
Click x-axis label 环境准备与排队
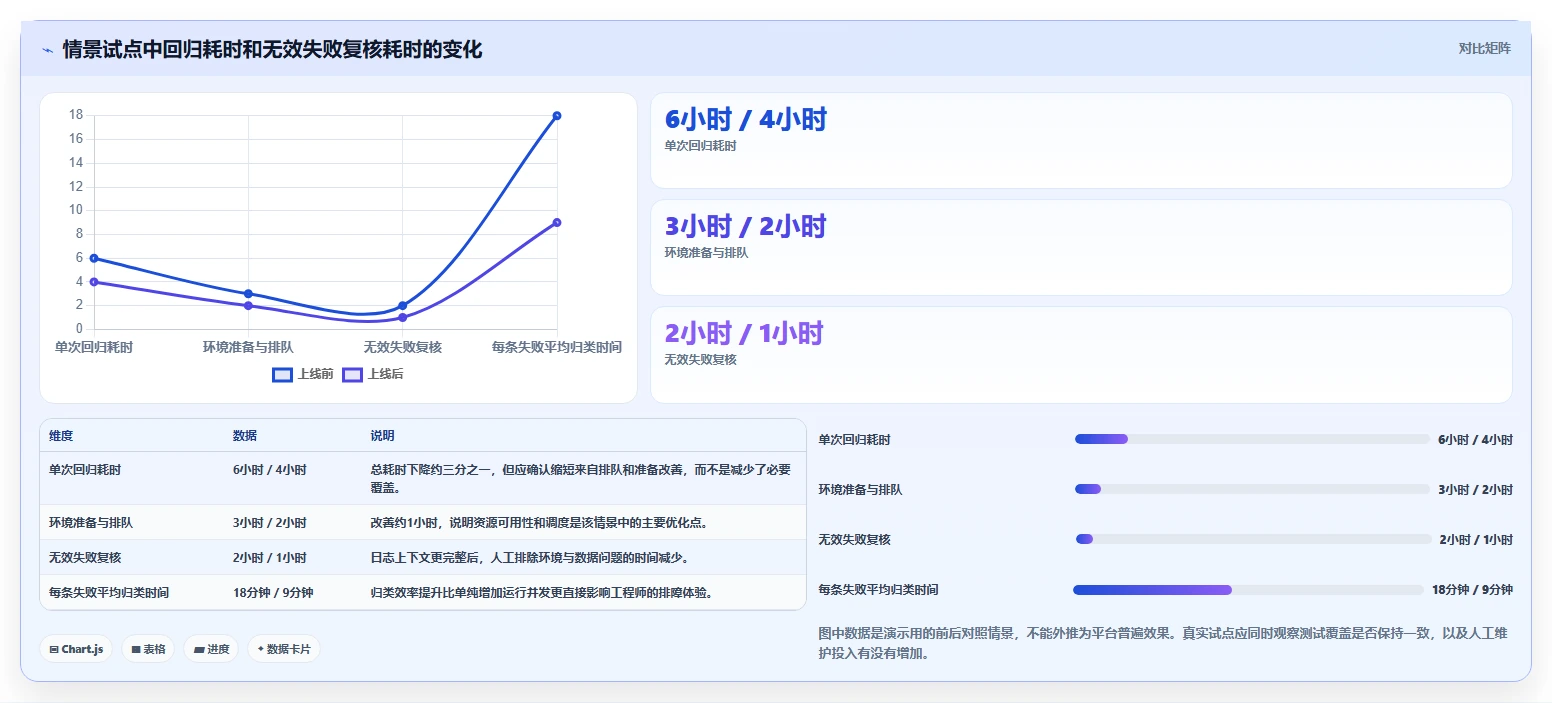pyautogui.click(x=248, y=347)
